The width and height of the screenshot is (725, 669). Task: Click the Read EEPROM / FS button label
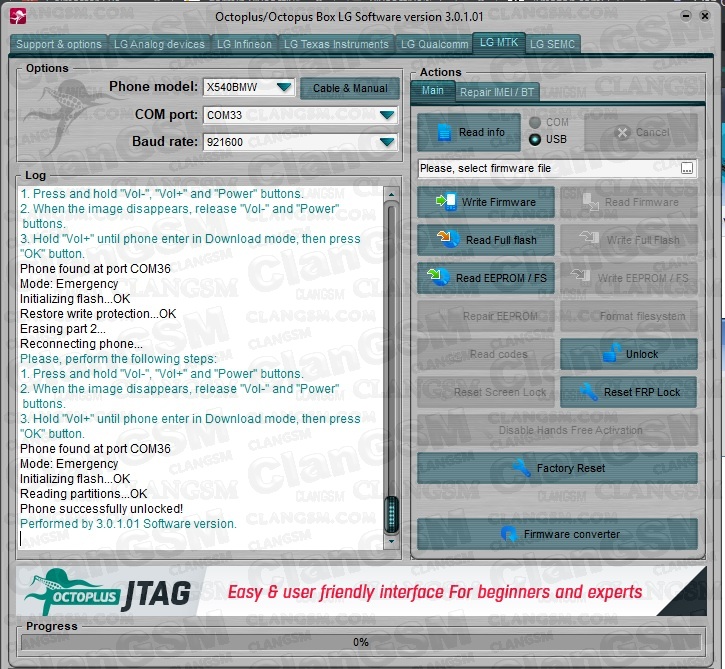click(x=501, y=278)
